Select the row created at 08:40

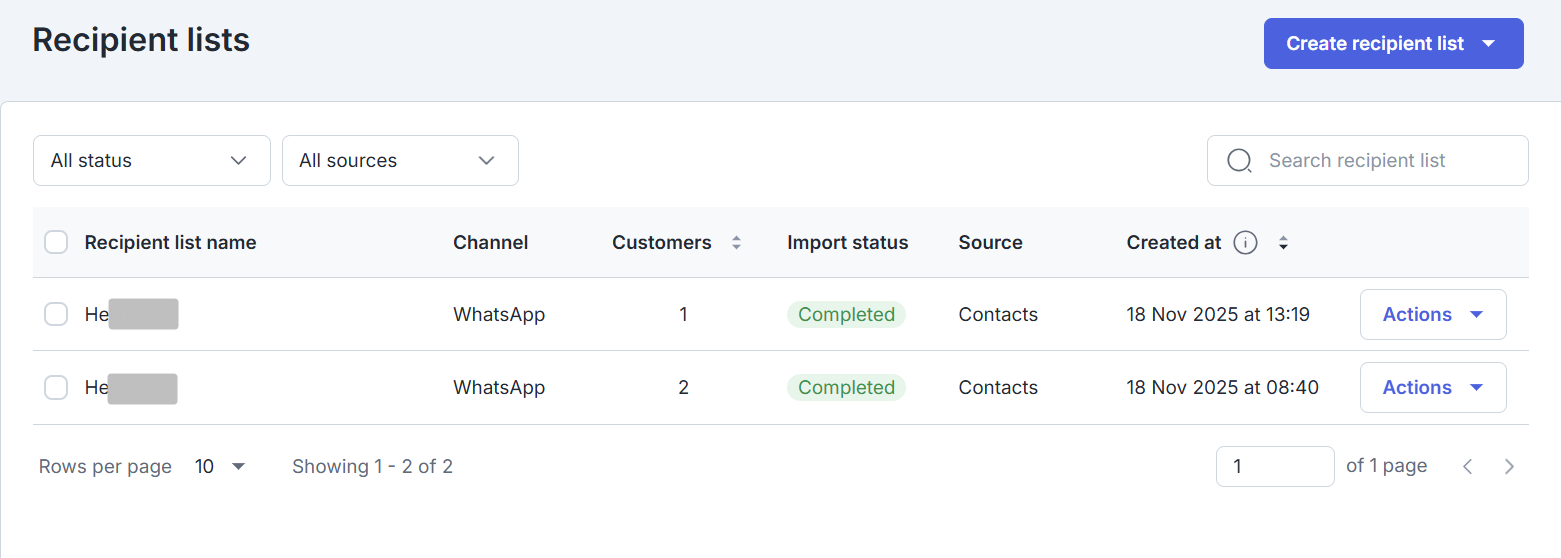(56, 387)
